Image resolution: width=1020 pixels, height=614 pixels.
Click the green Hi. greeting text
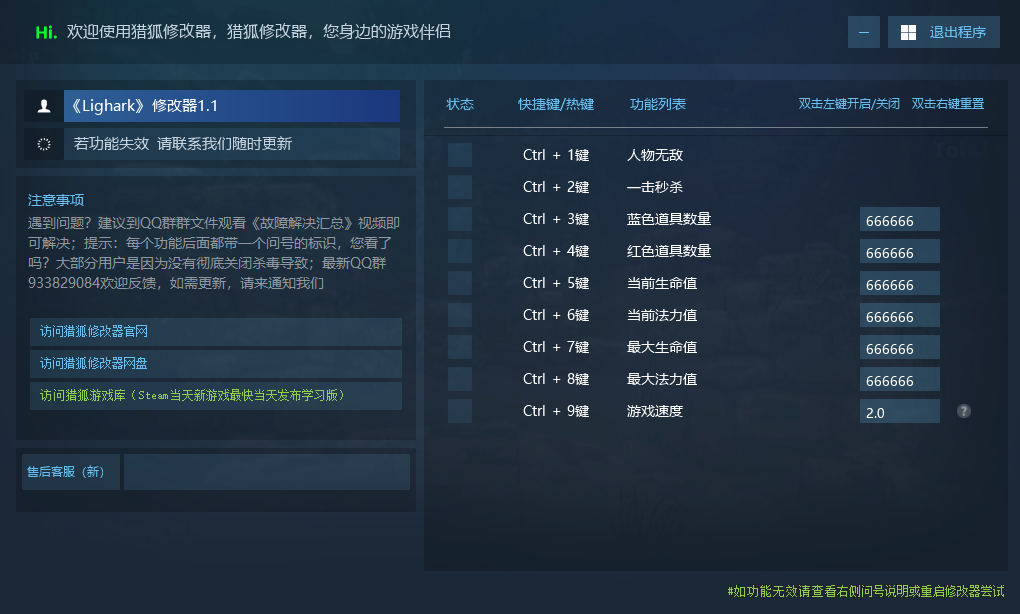pyautogui.click(x=46, y=32)
